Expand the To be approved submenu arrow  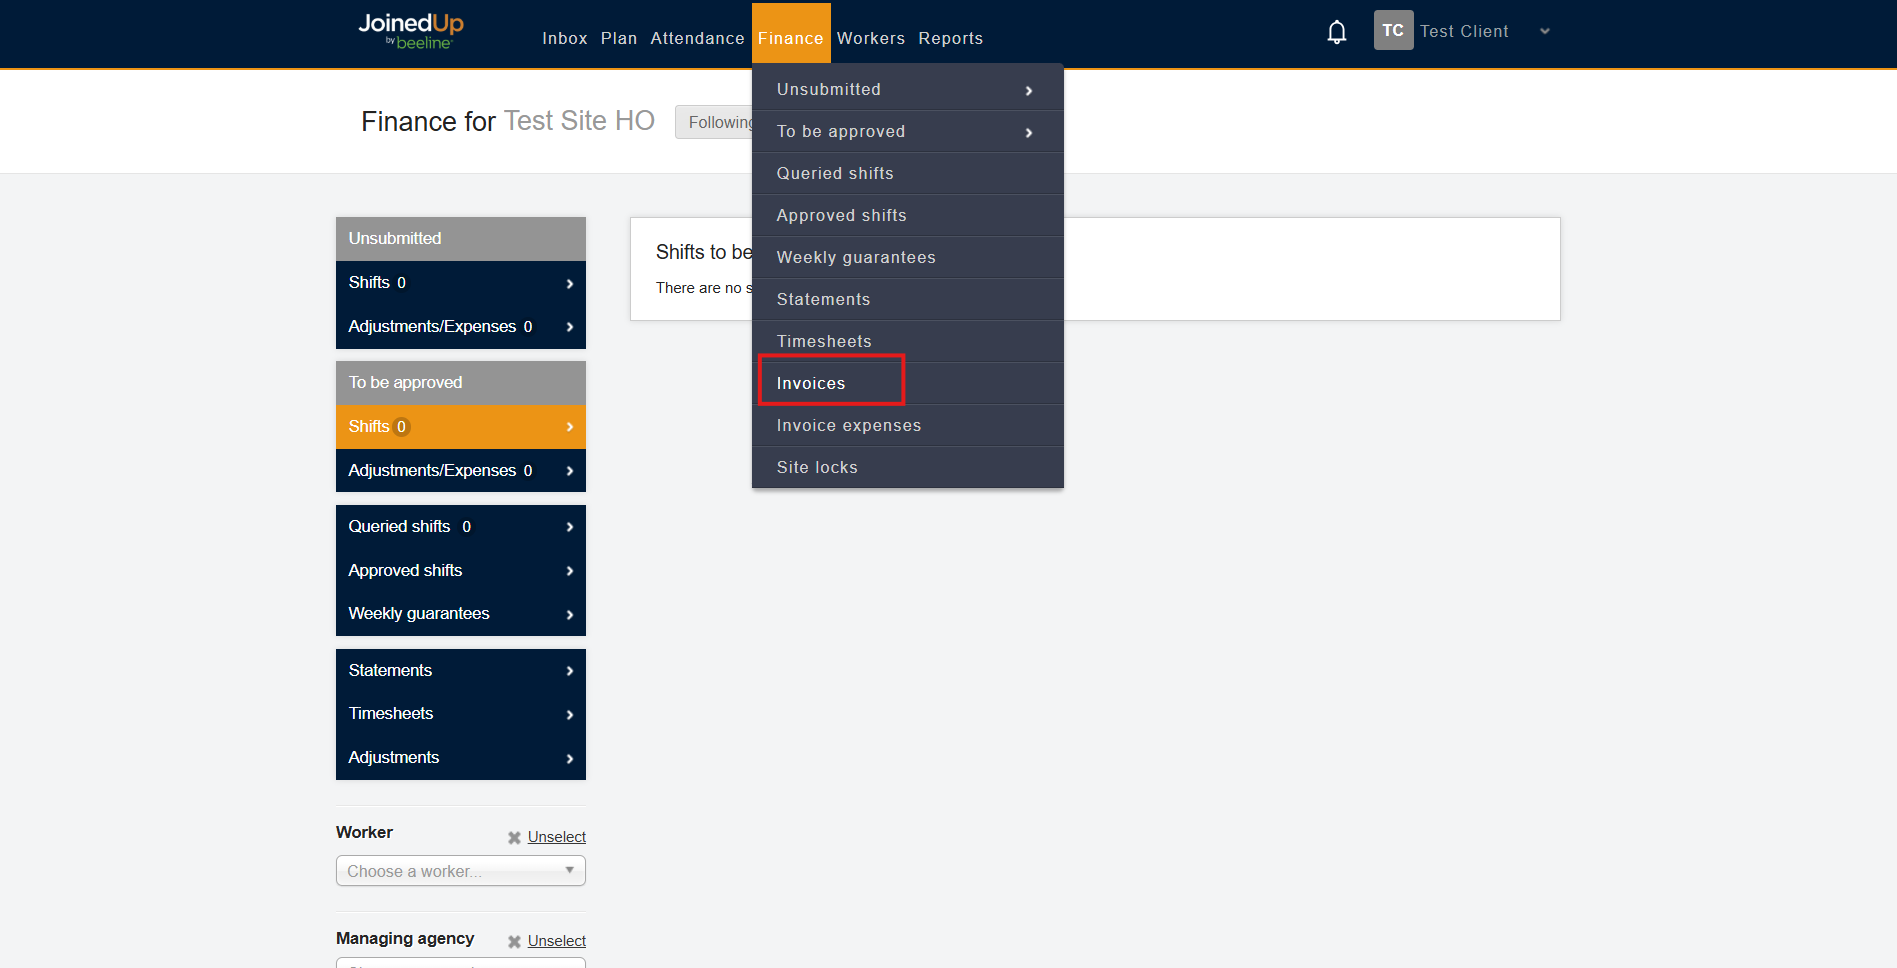pos(1028,133)
